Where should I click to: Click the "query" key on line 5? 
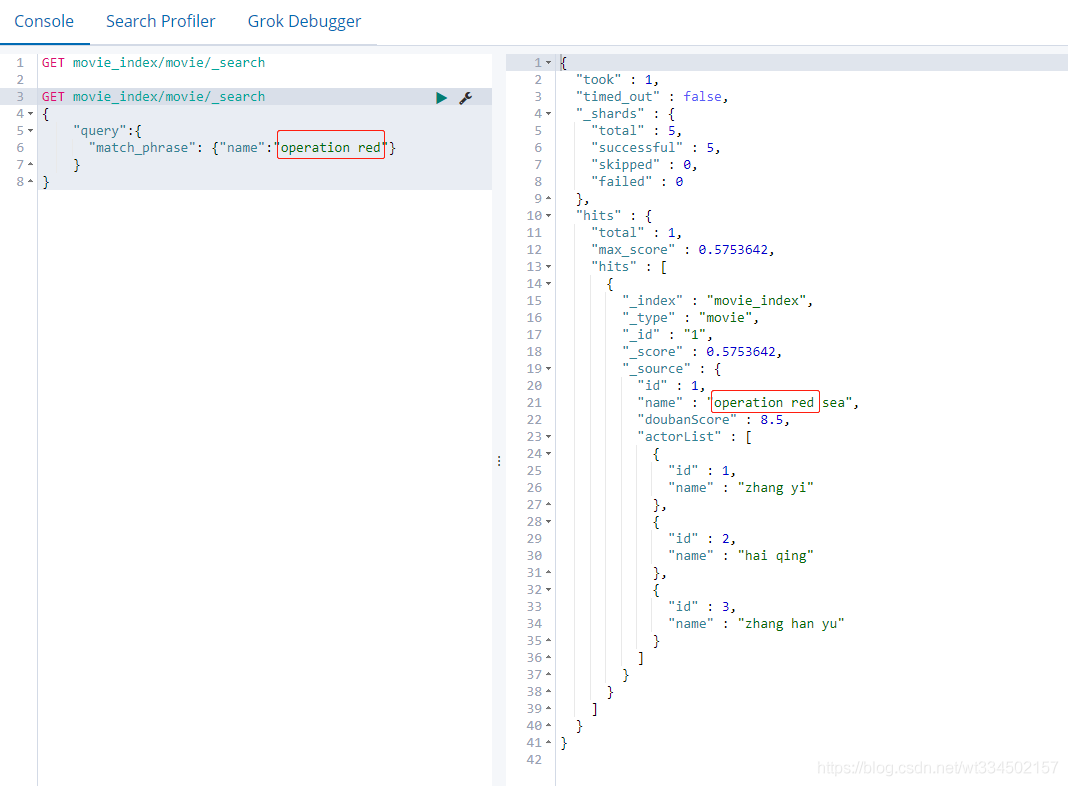[99, 131]
